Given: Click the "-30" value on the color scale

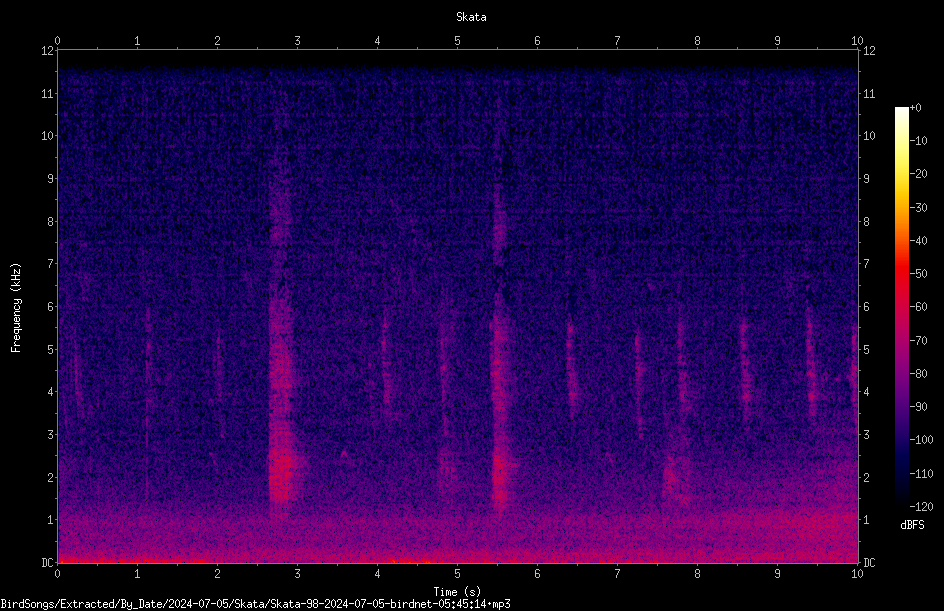Looking at the screenshot, I should [x=919, y=208].
